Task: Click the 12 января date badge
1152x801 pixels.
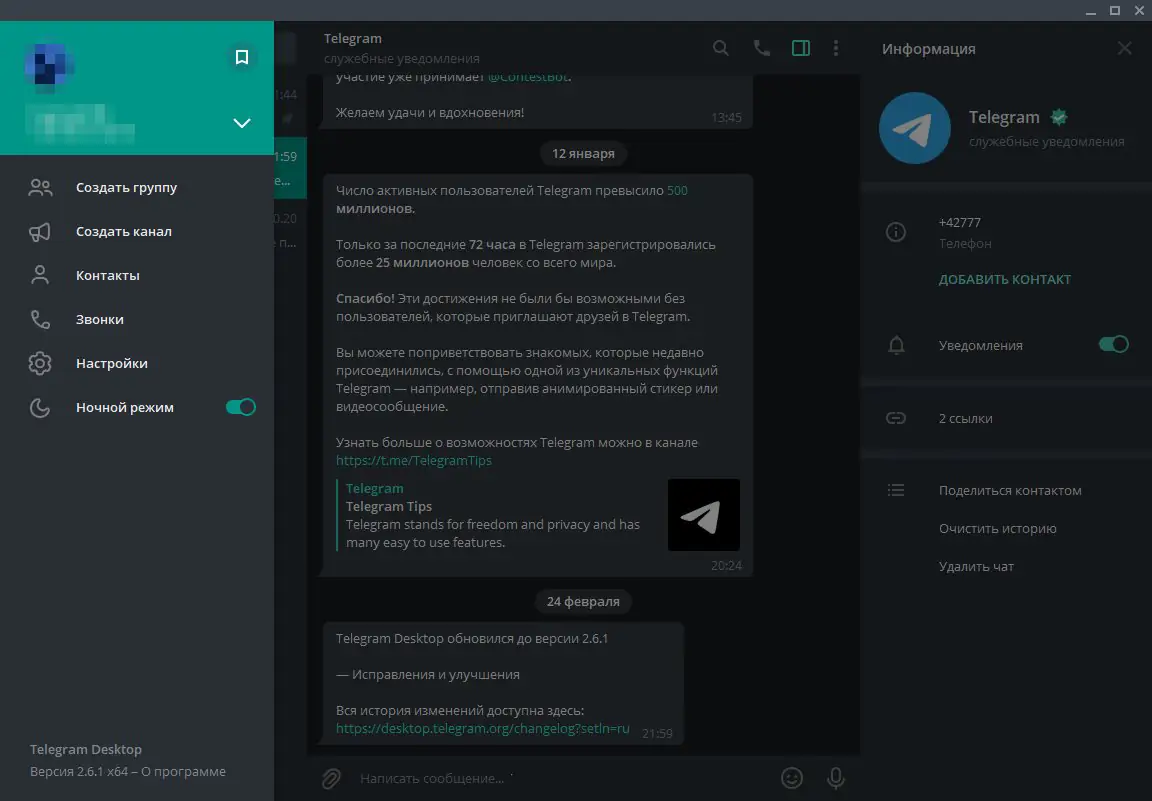Action: (583, 154)
